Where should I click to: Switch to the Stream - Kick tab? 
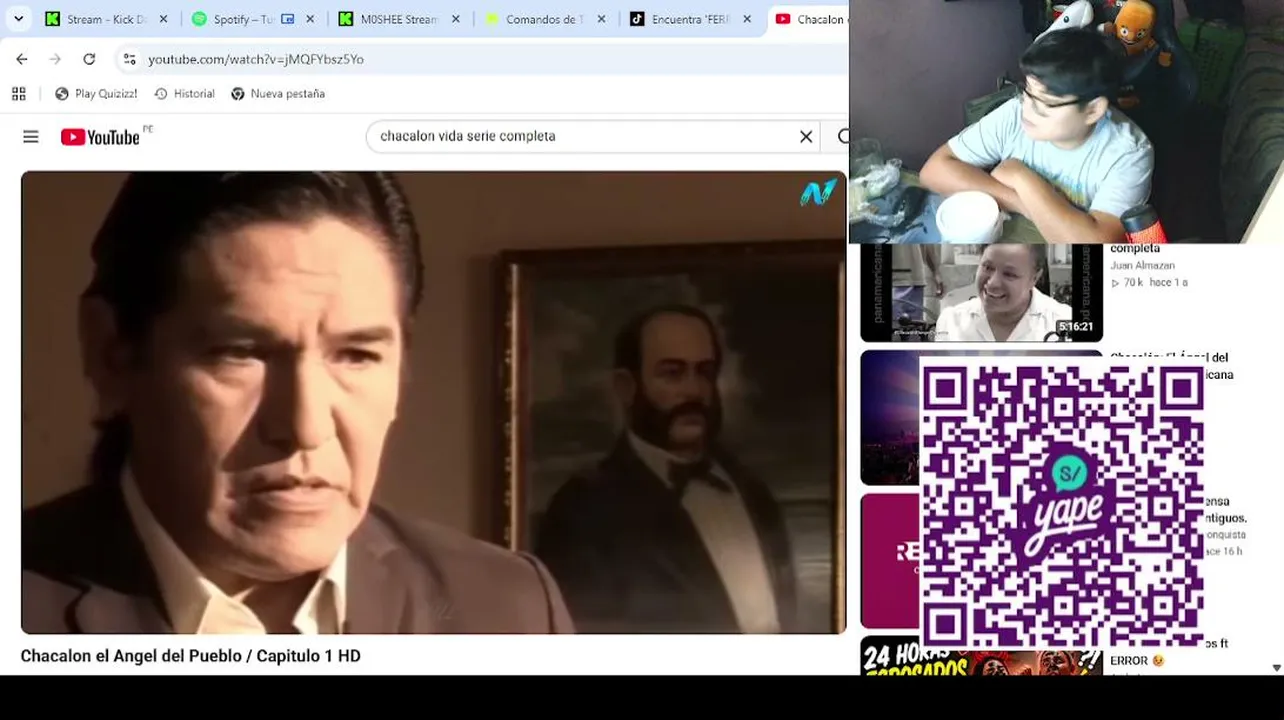97,19
